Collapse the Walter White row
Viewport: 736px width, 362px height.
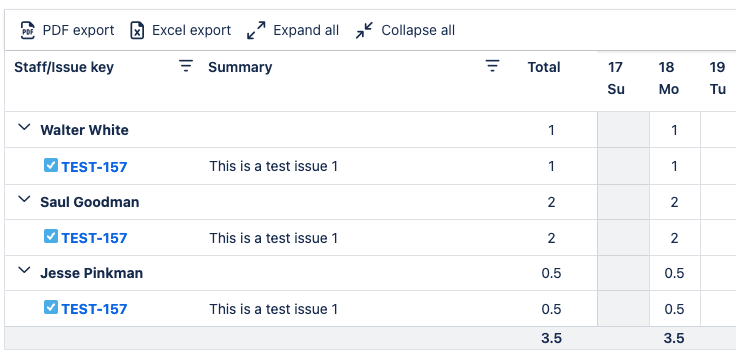24,127
